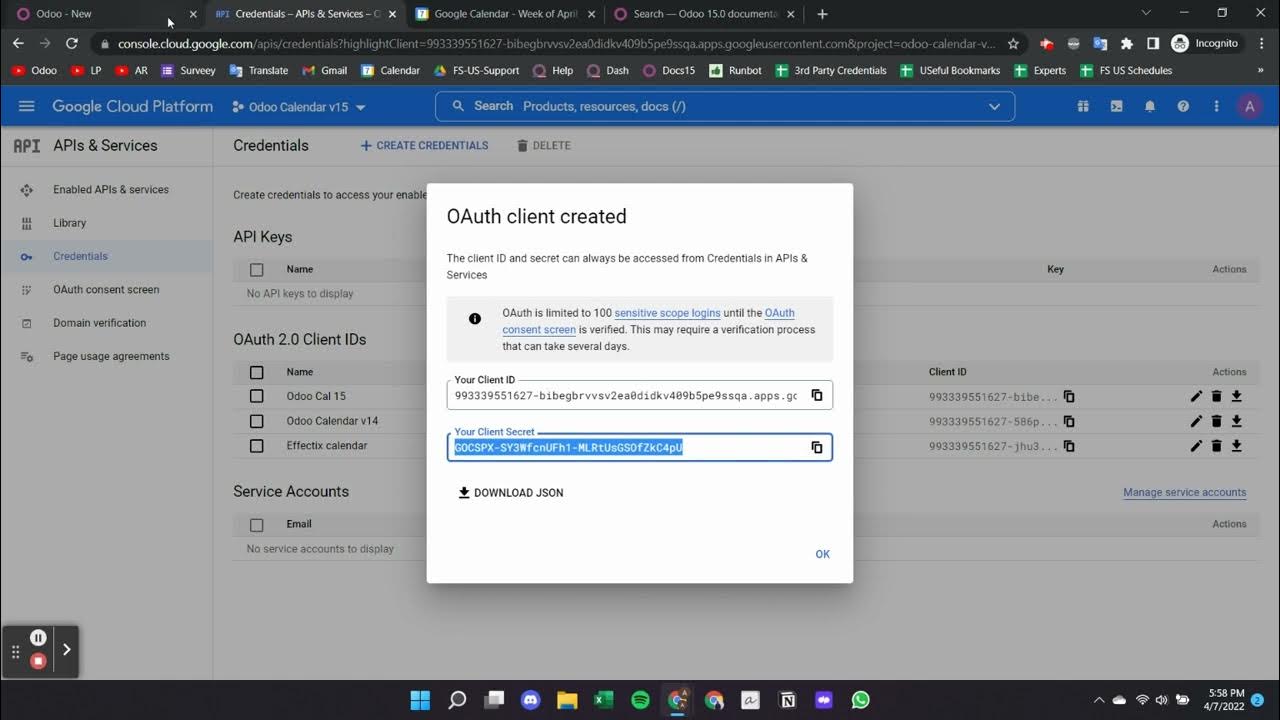The height and width of the screenshot is (720, 1280).
Task: Edit the Odoo Calendar v14 client
Action: tap(1196, 421)
